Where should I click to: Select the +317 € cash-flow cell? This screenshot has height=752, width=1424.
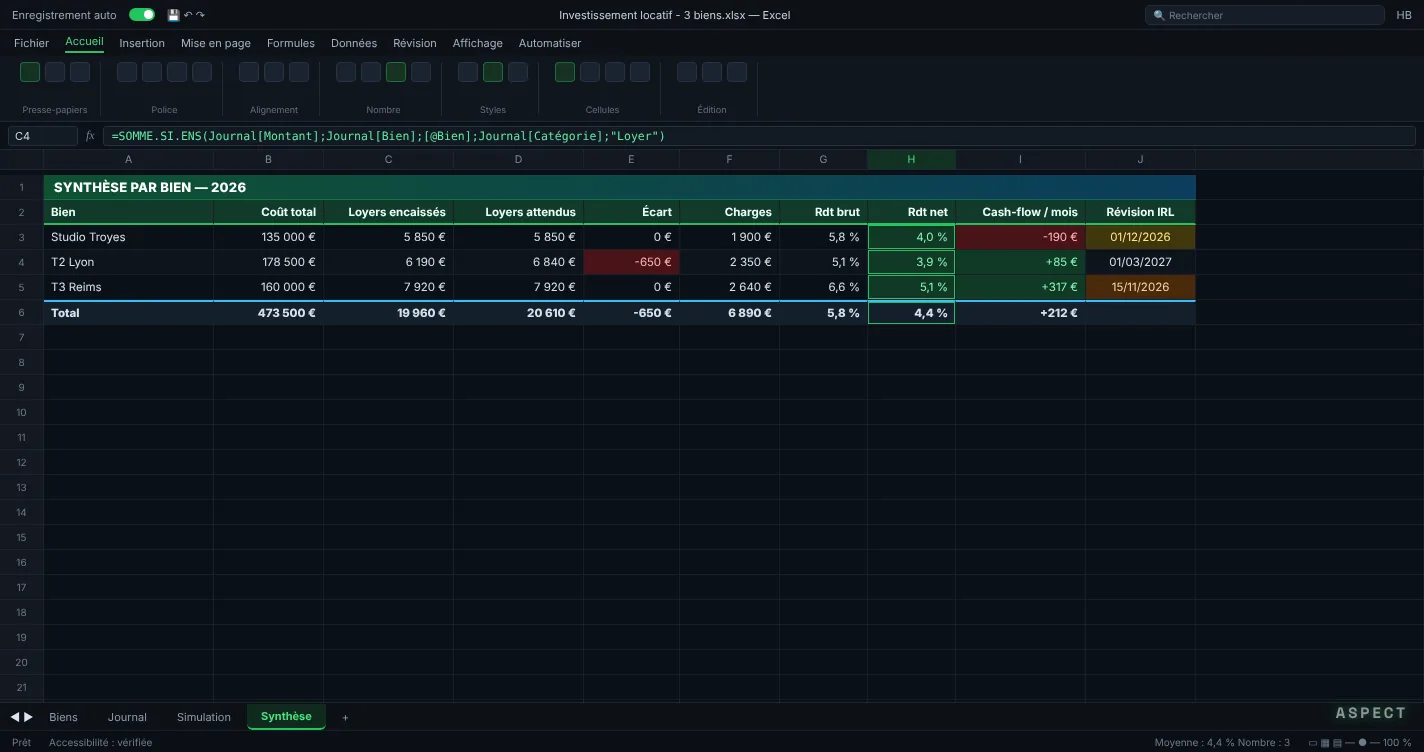(x=1020, y=287)
